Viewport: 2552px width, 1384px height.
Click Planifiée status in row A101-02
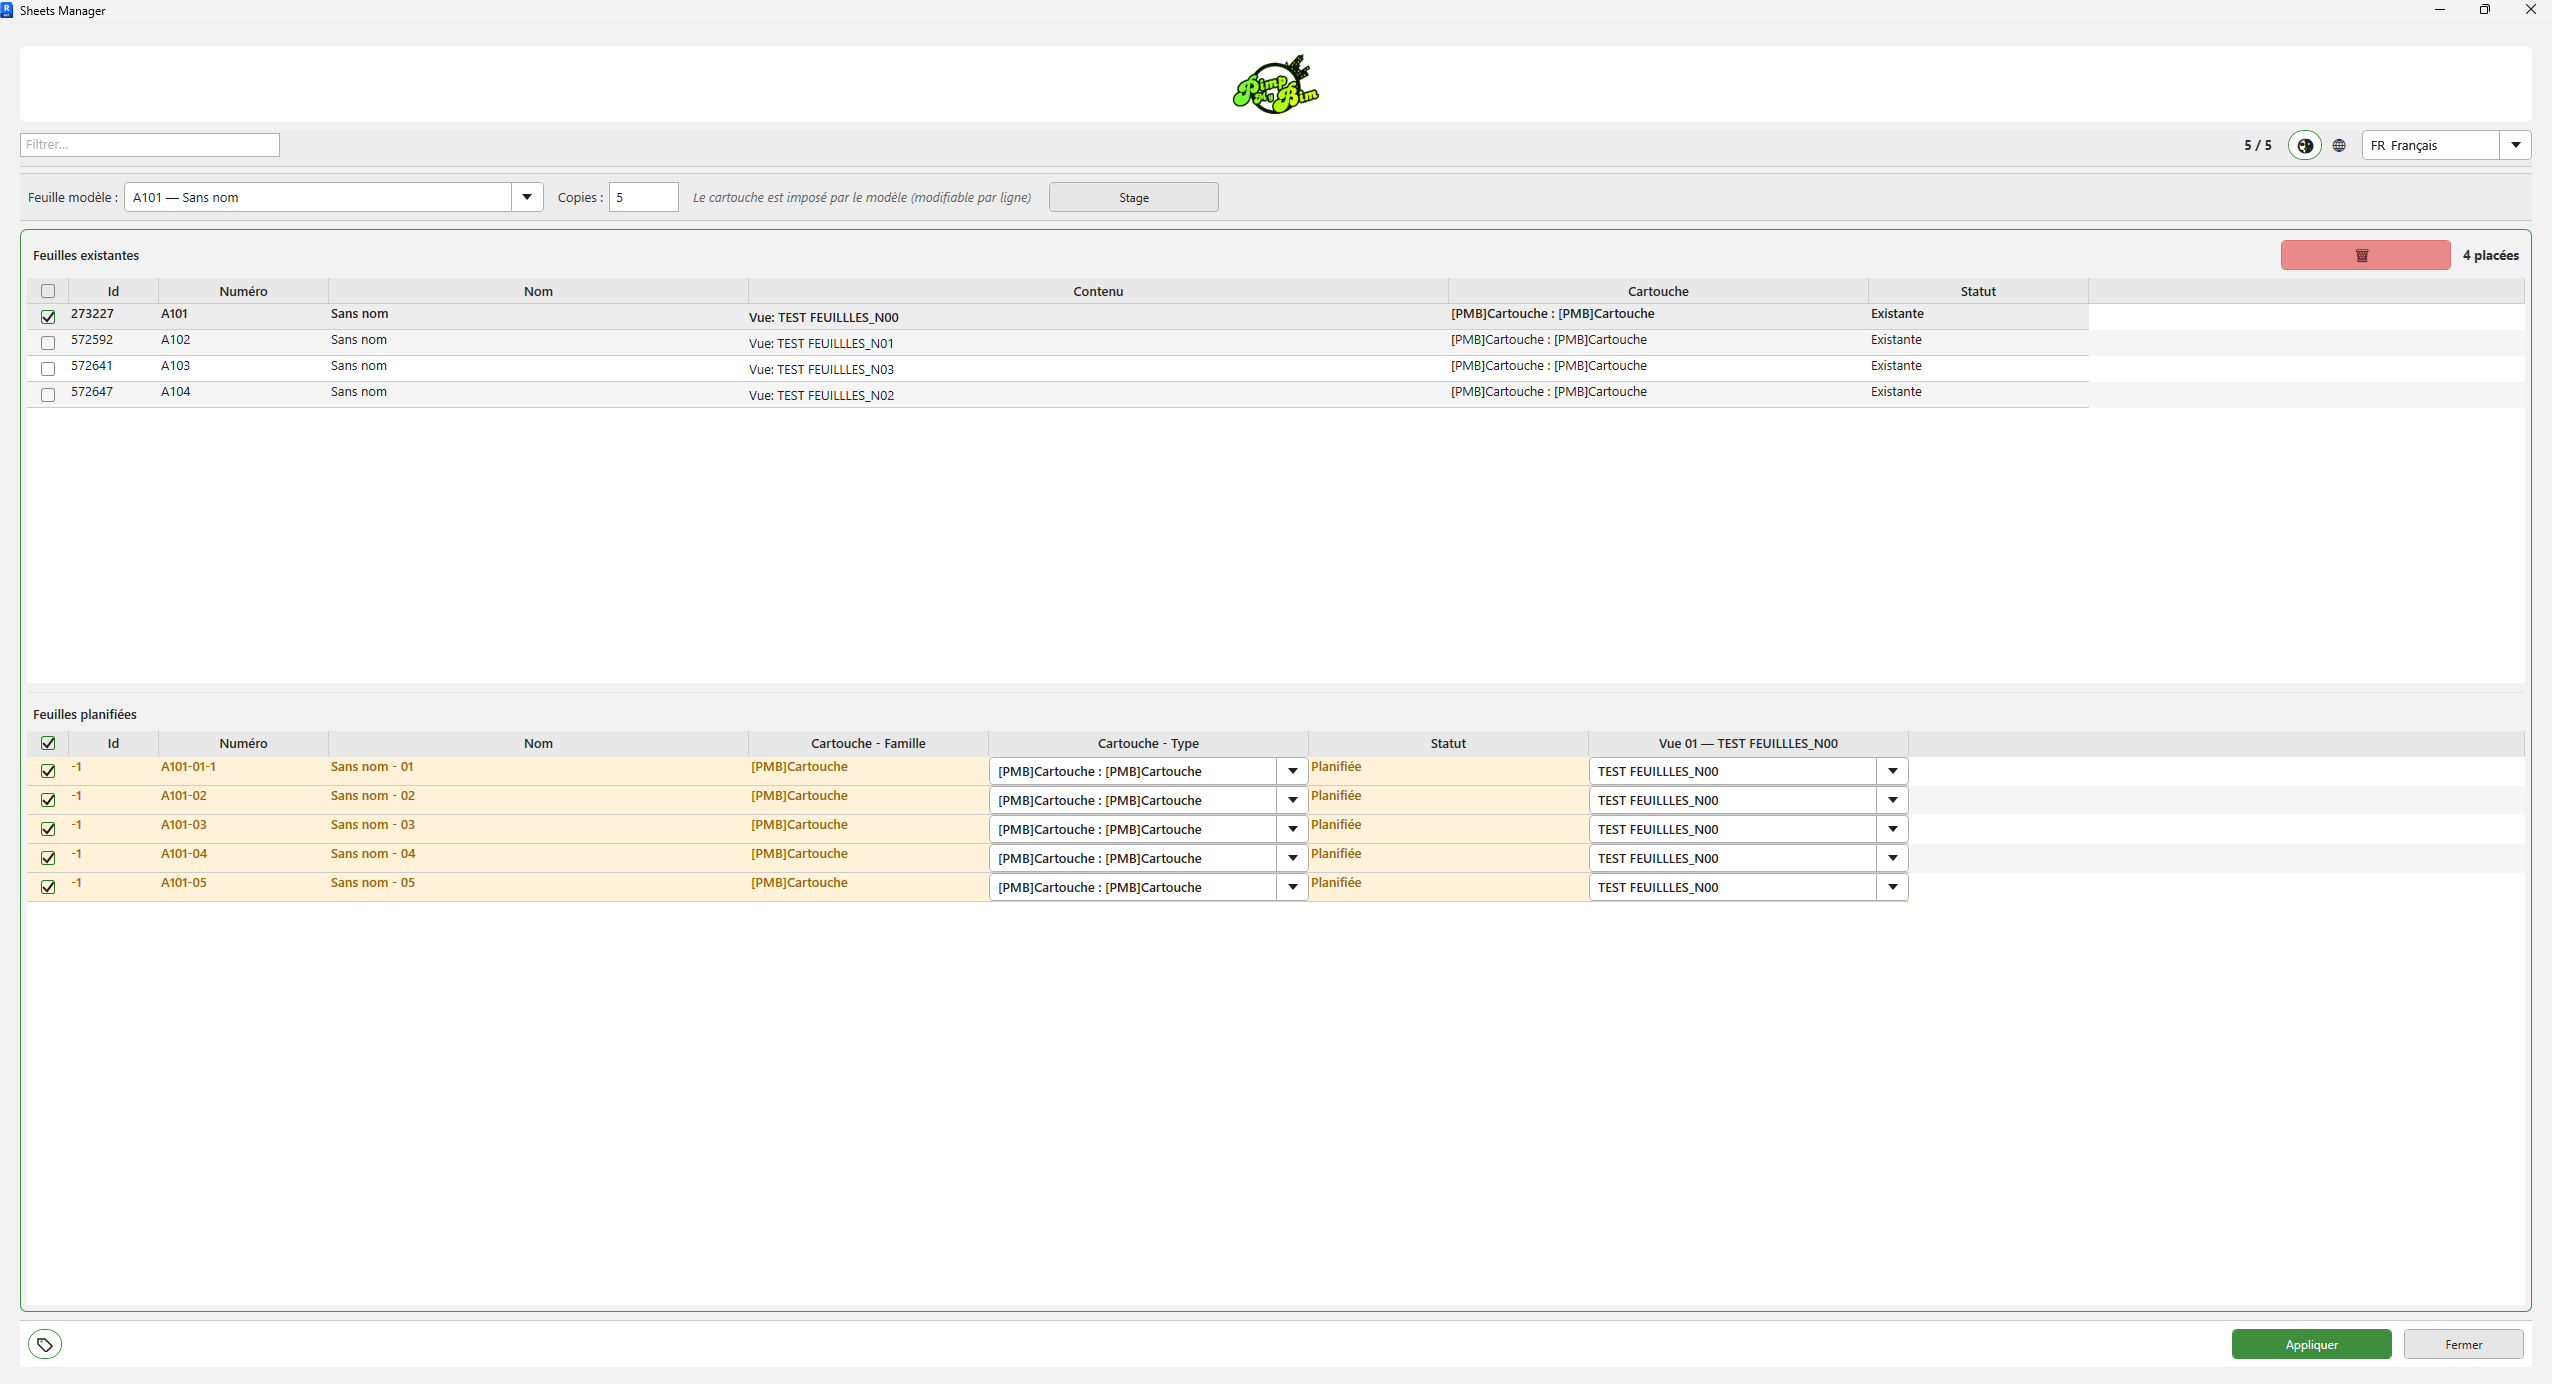coord(1336,796)
